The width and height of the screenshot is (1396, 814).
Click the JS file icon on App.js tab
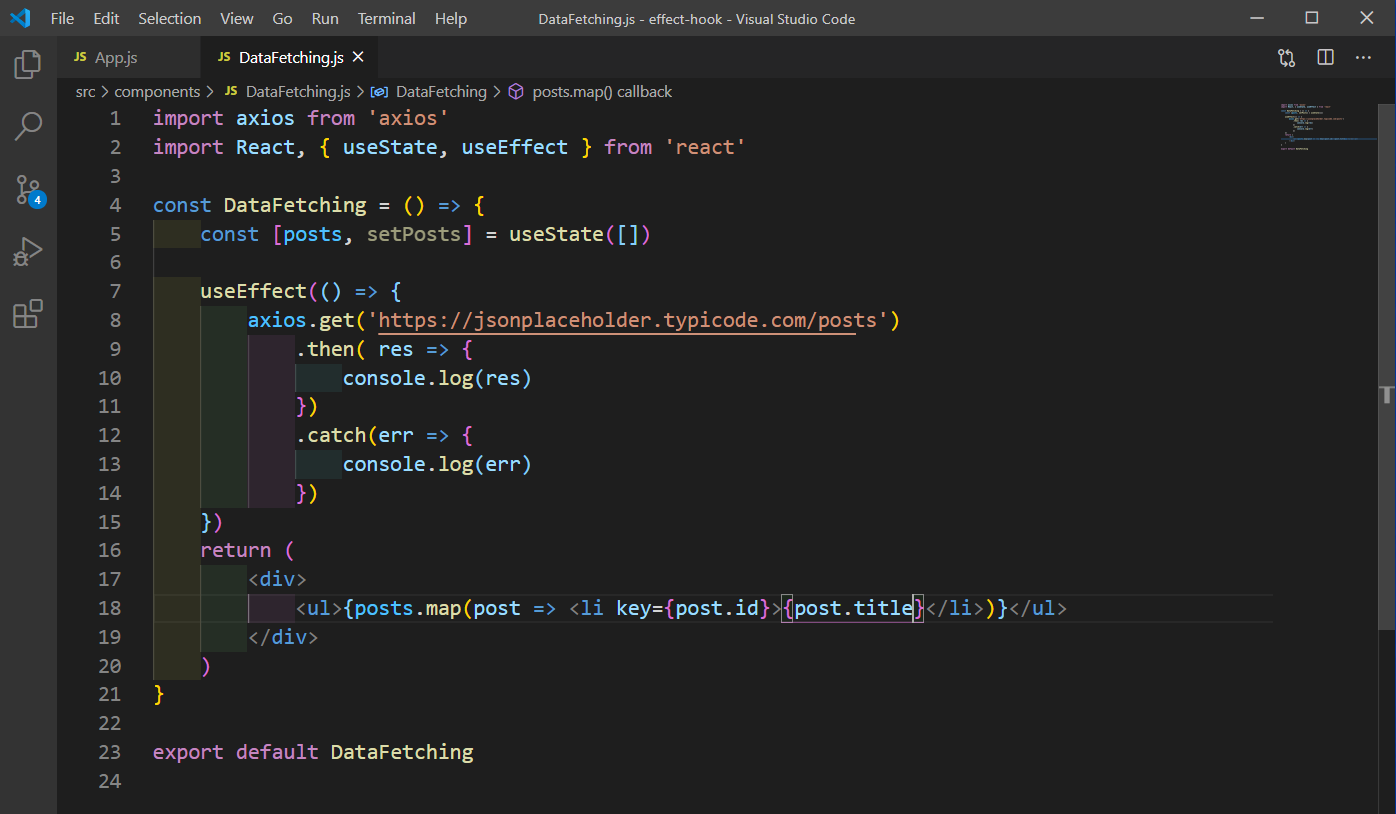(x=80, y=58)
